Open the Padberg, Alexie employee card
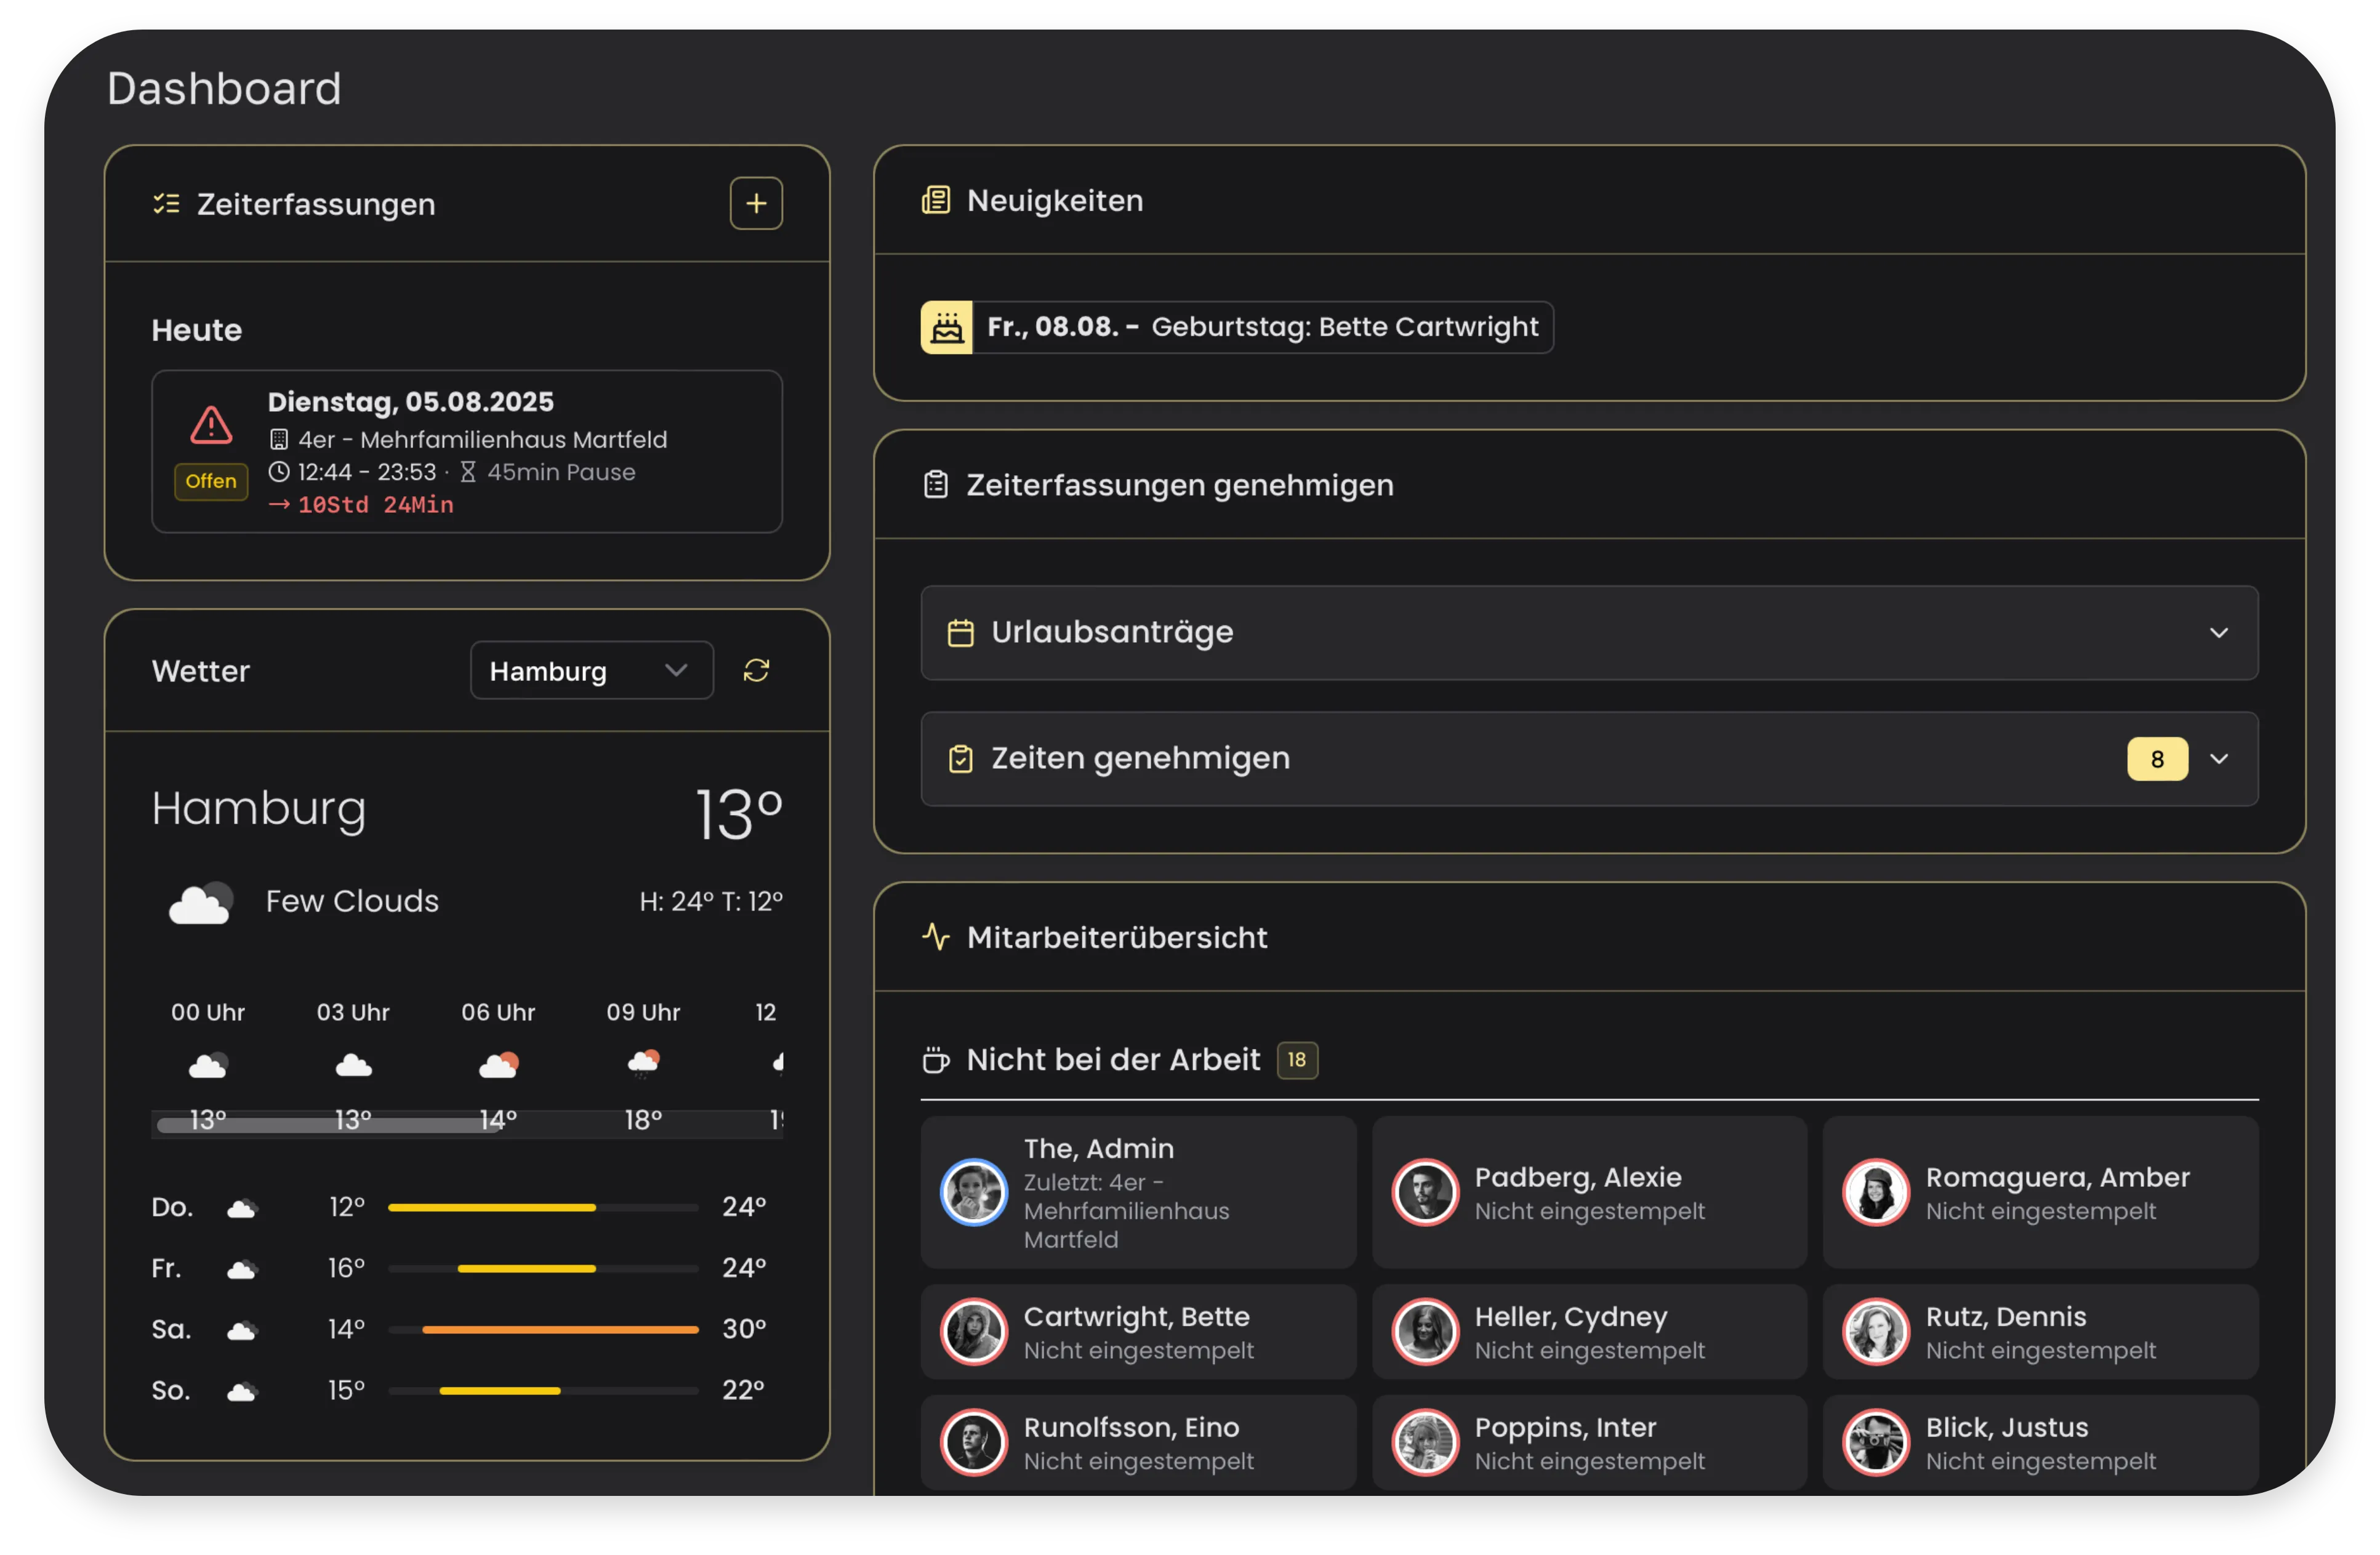Viewport: 2380px width, 1555px height. 1589,1193
